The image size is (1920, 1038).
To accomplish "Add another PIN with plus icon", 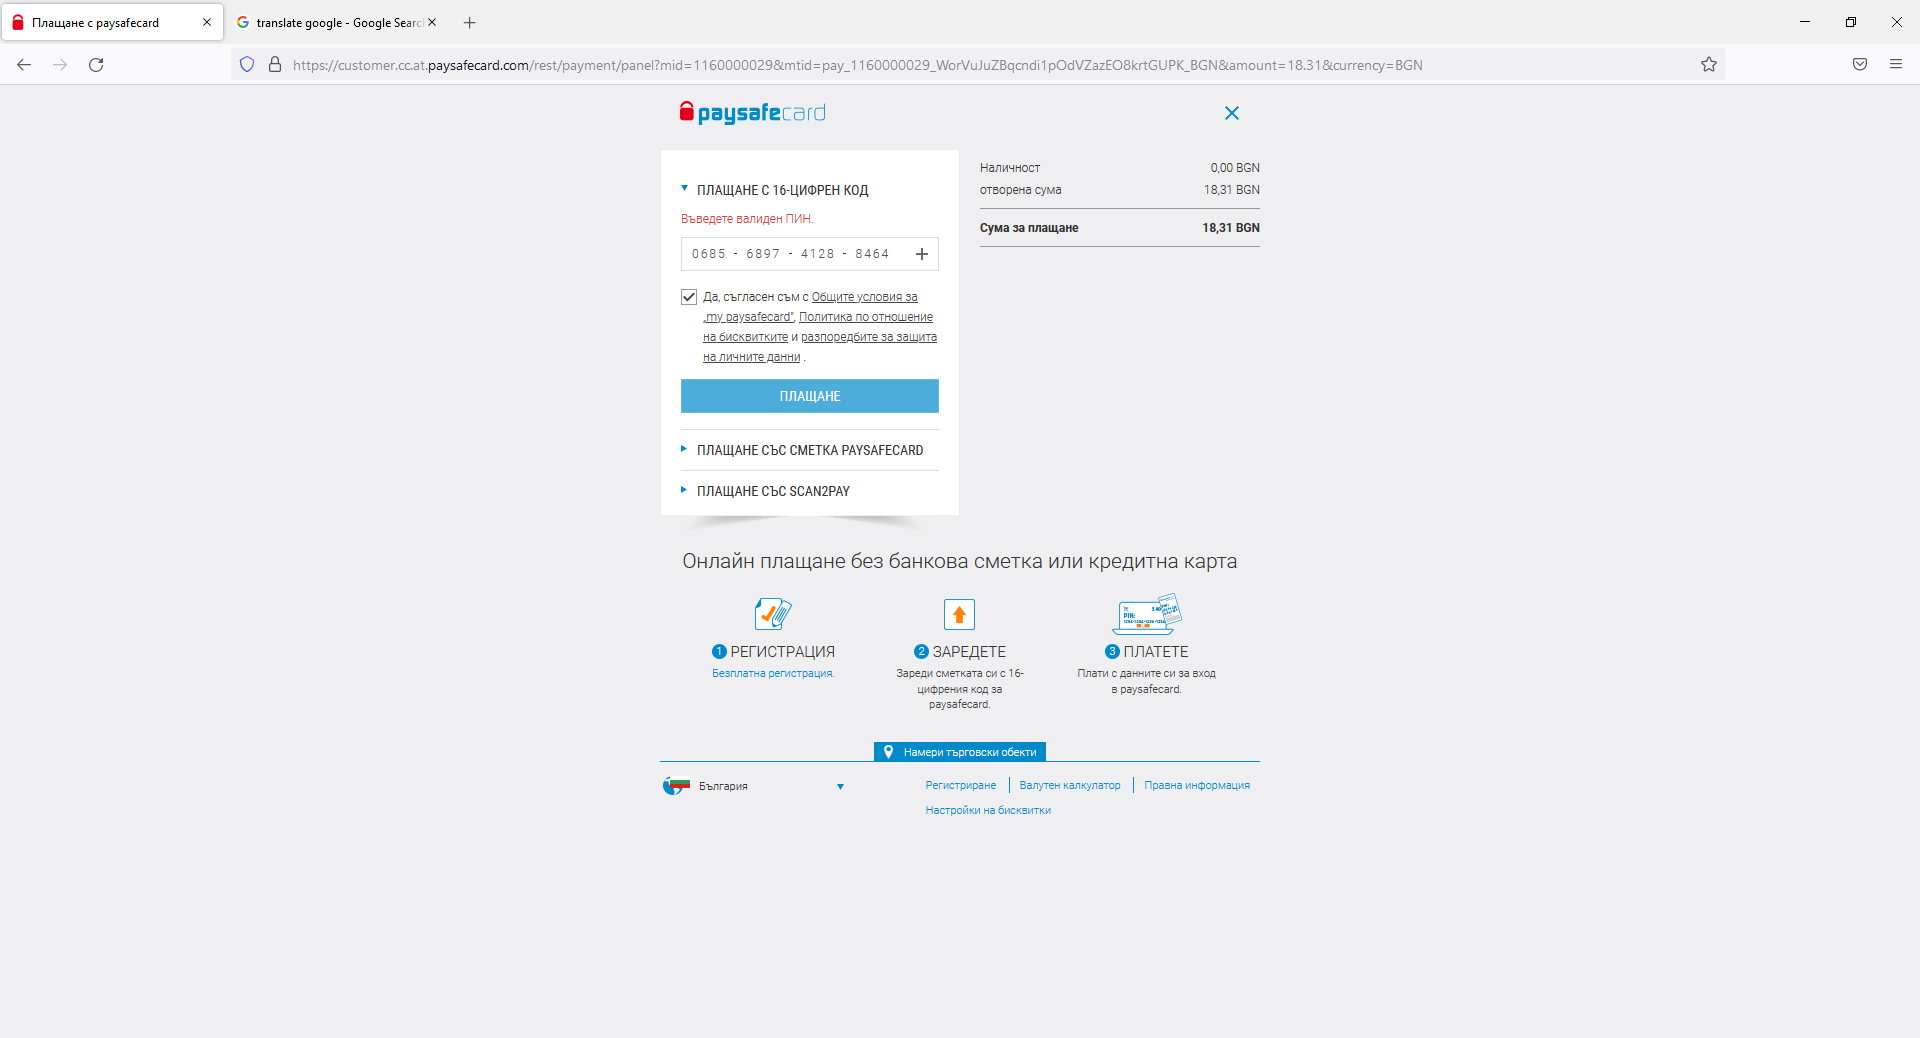I will [922, 254].
